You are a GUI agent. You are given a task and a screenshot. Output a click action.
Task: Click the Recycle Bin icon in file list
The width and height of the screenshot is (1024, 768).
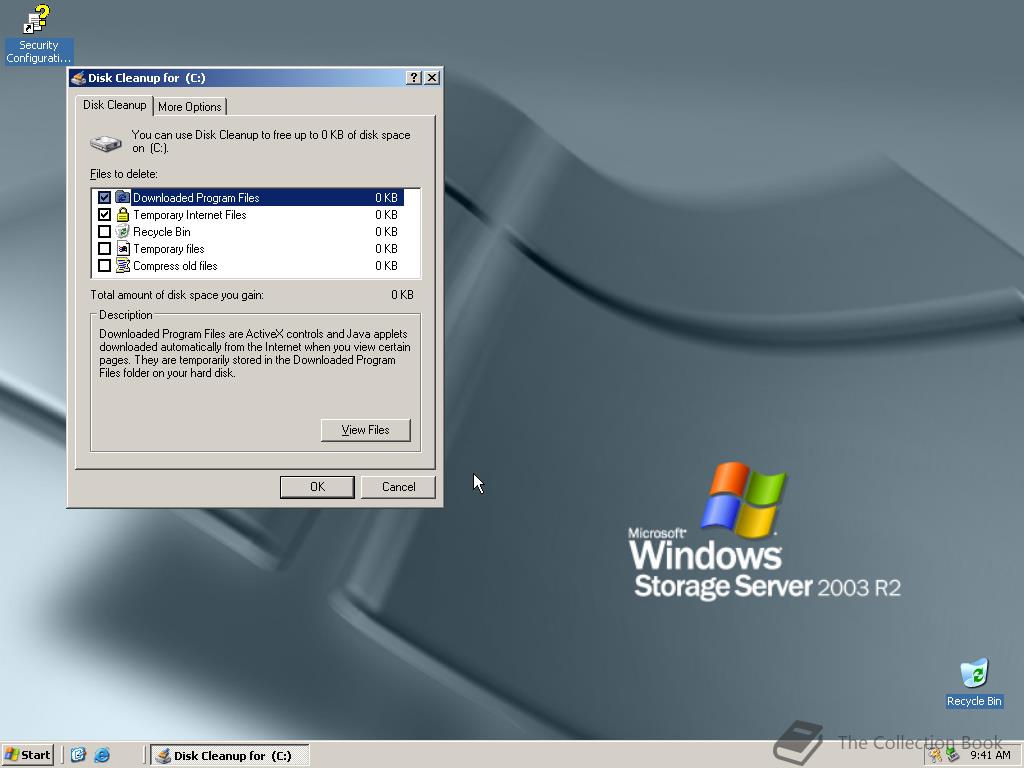click(x=122, y=231)
